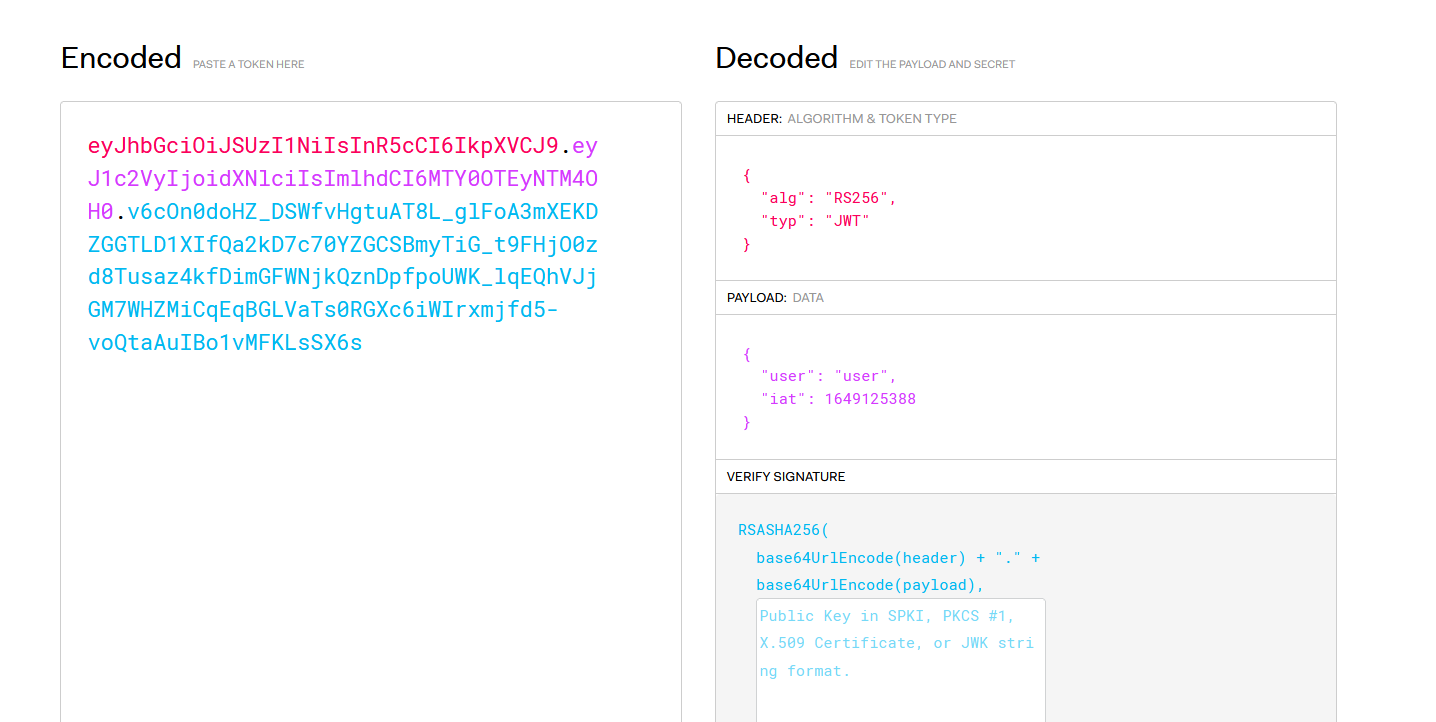Click the "PAYLOAD:" section label
This screenshot has width=1436, height=722.
[x=757, y=297]
